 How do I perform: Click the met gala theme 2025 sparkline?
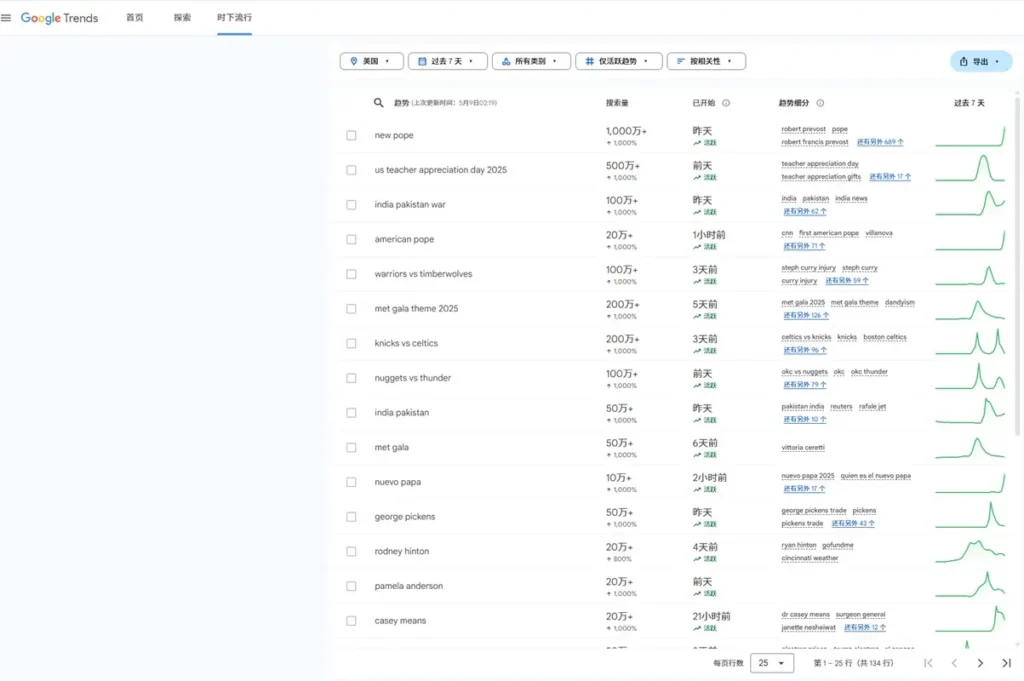pyautogui.click(x=970, y=309)
